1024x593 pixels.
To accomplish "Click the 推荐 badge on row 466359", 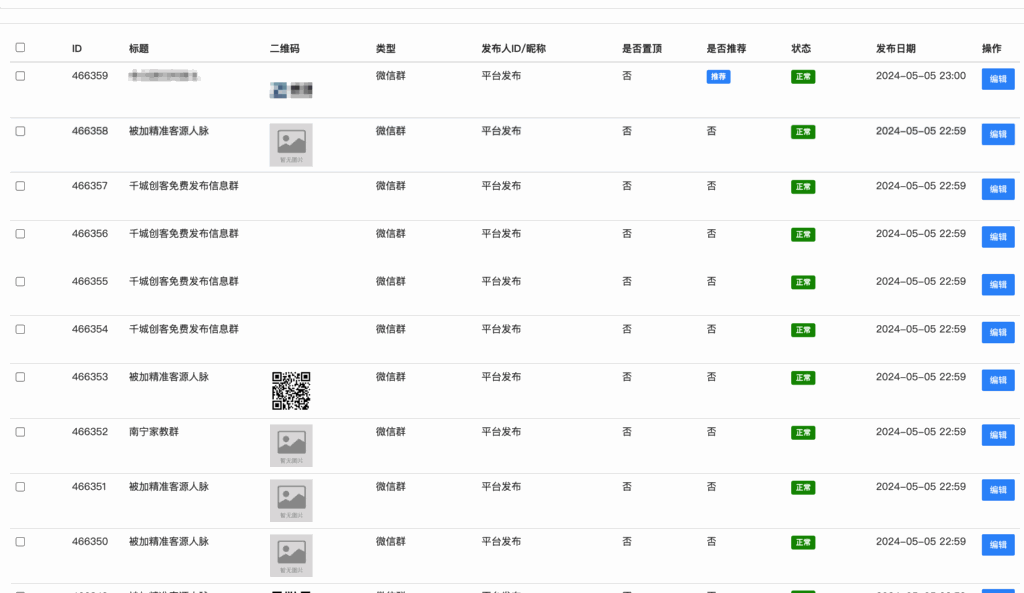I will [719, 76].
